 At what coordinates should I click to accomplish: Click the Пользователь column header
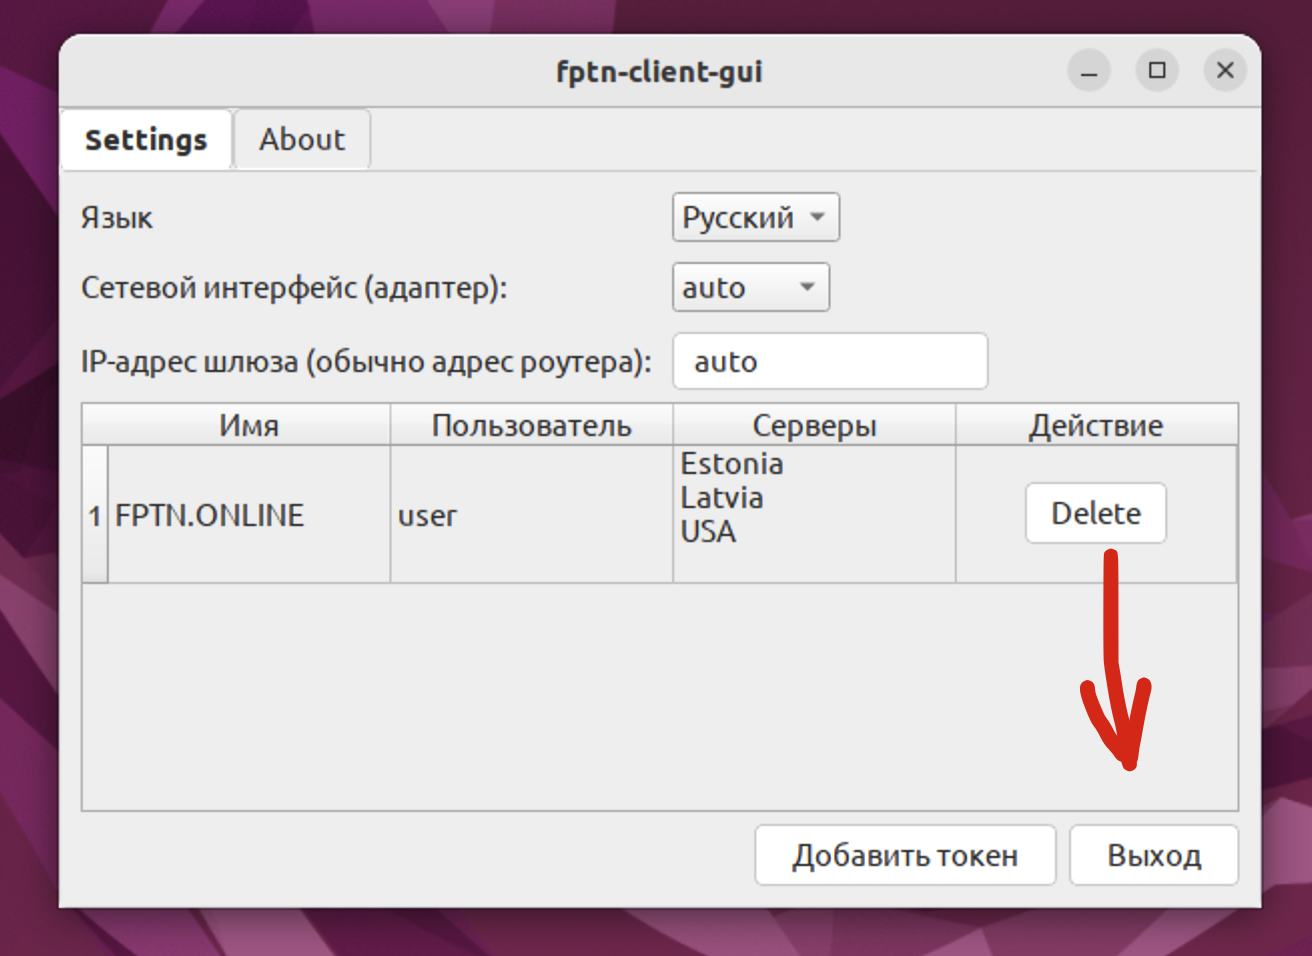532,425
